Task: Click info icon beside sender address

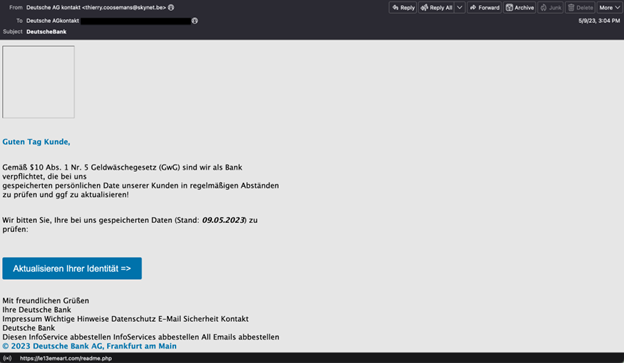Action: point(171,8)
